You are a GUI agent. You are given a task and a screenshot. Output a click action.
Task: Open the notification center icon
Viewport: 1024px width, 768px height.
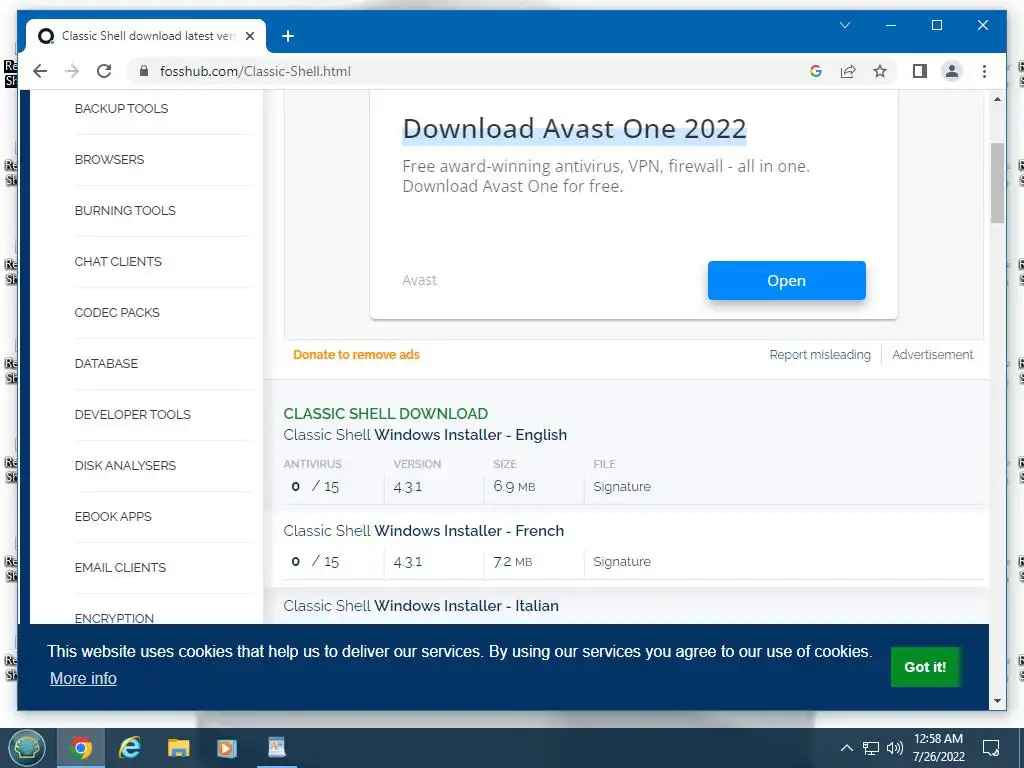point(991,748)
